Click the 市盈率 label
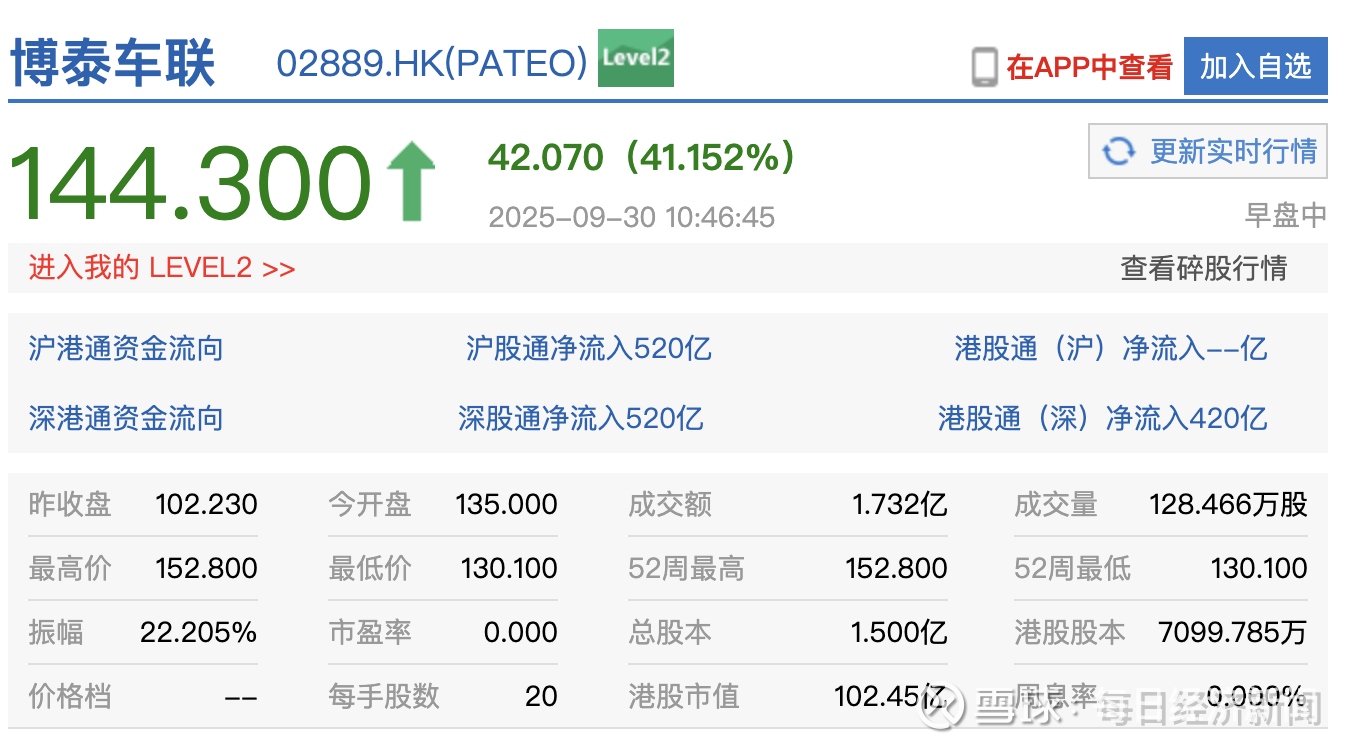Image resolution: width=1362 pixels, height=750 pixels. pos(370,632)
